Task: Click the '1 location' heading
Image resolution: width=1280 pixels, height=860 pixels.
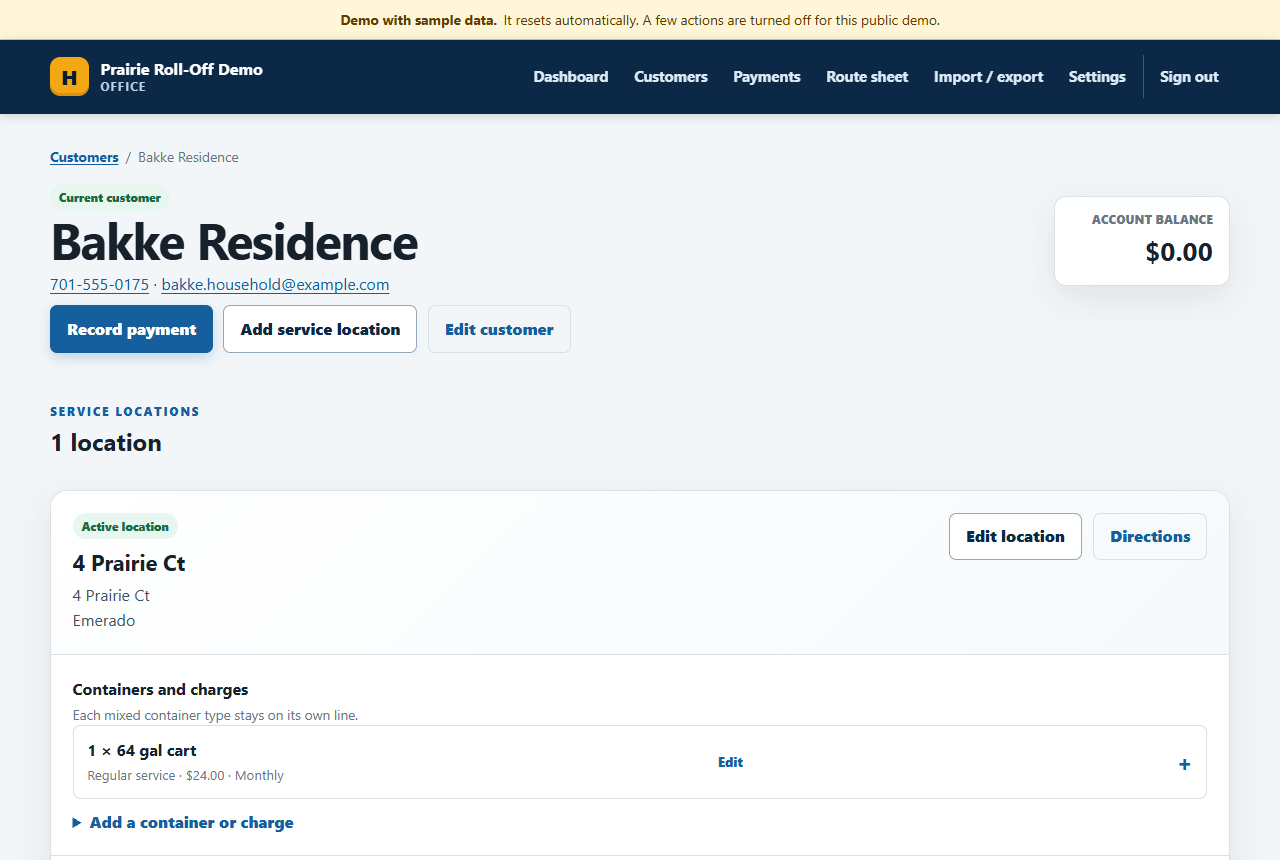Action: (x=106, y=443)
